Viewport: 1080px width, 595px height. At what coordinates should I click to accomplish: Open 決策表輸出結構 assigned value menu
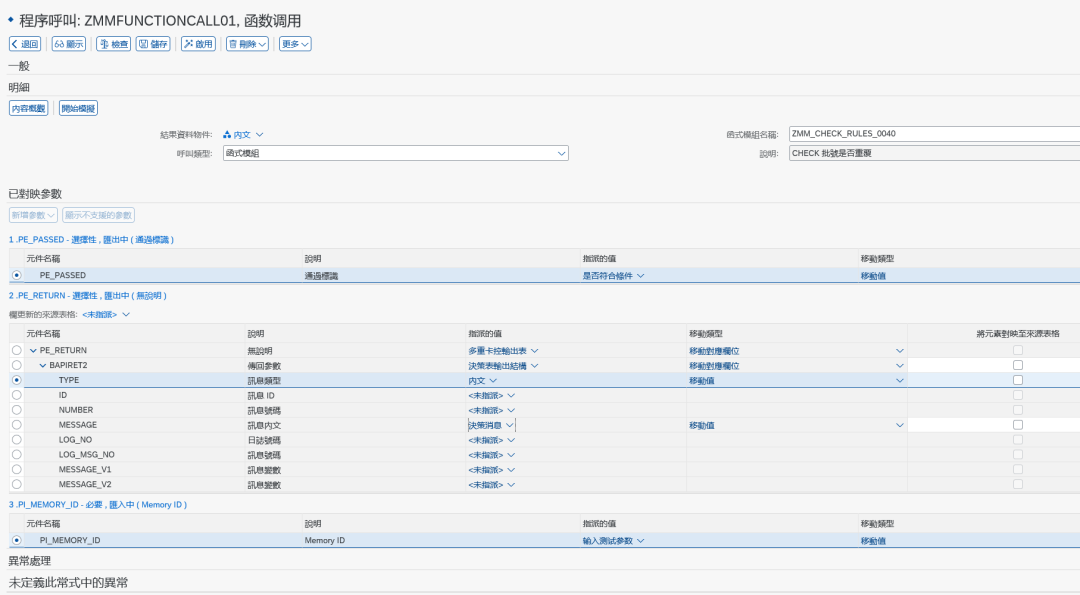[x=503, y=366]
